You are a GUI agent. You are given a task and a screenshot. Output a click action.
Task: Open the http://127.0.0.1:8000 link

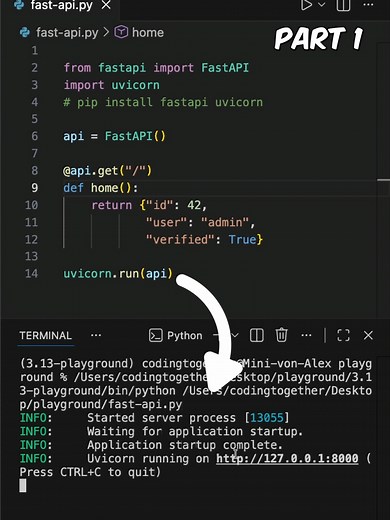click(x=287, y=459)
